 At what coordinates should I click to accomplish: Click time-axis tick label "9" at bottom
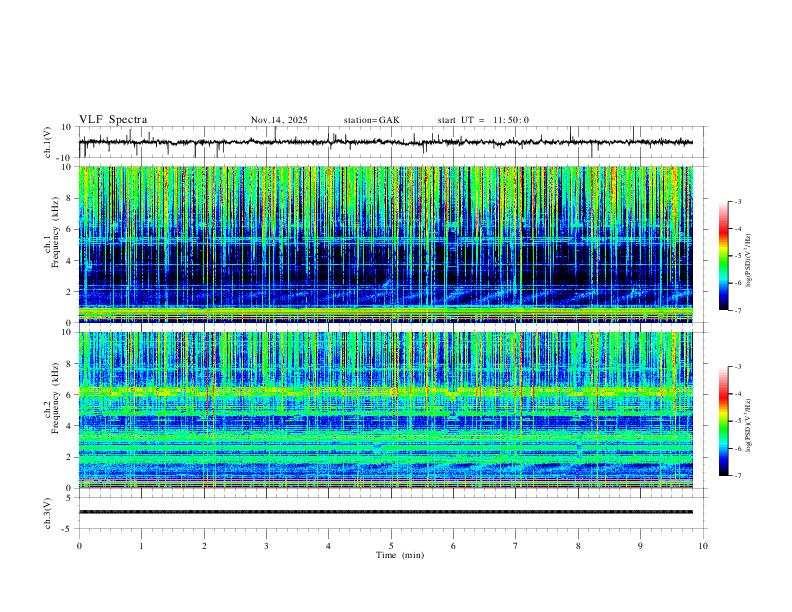640,546
